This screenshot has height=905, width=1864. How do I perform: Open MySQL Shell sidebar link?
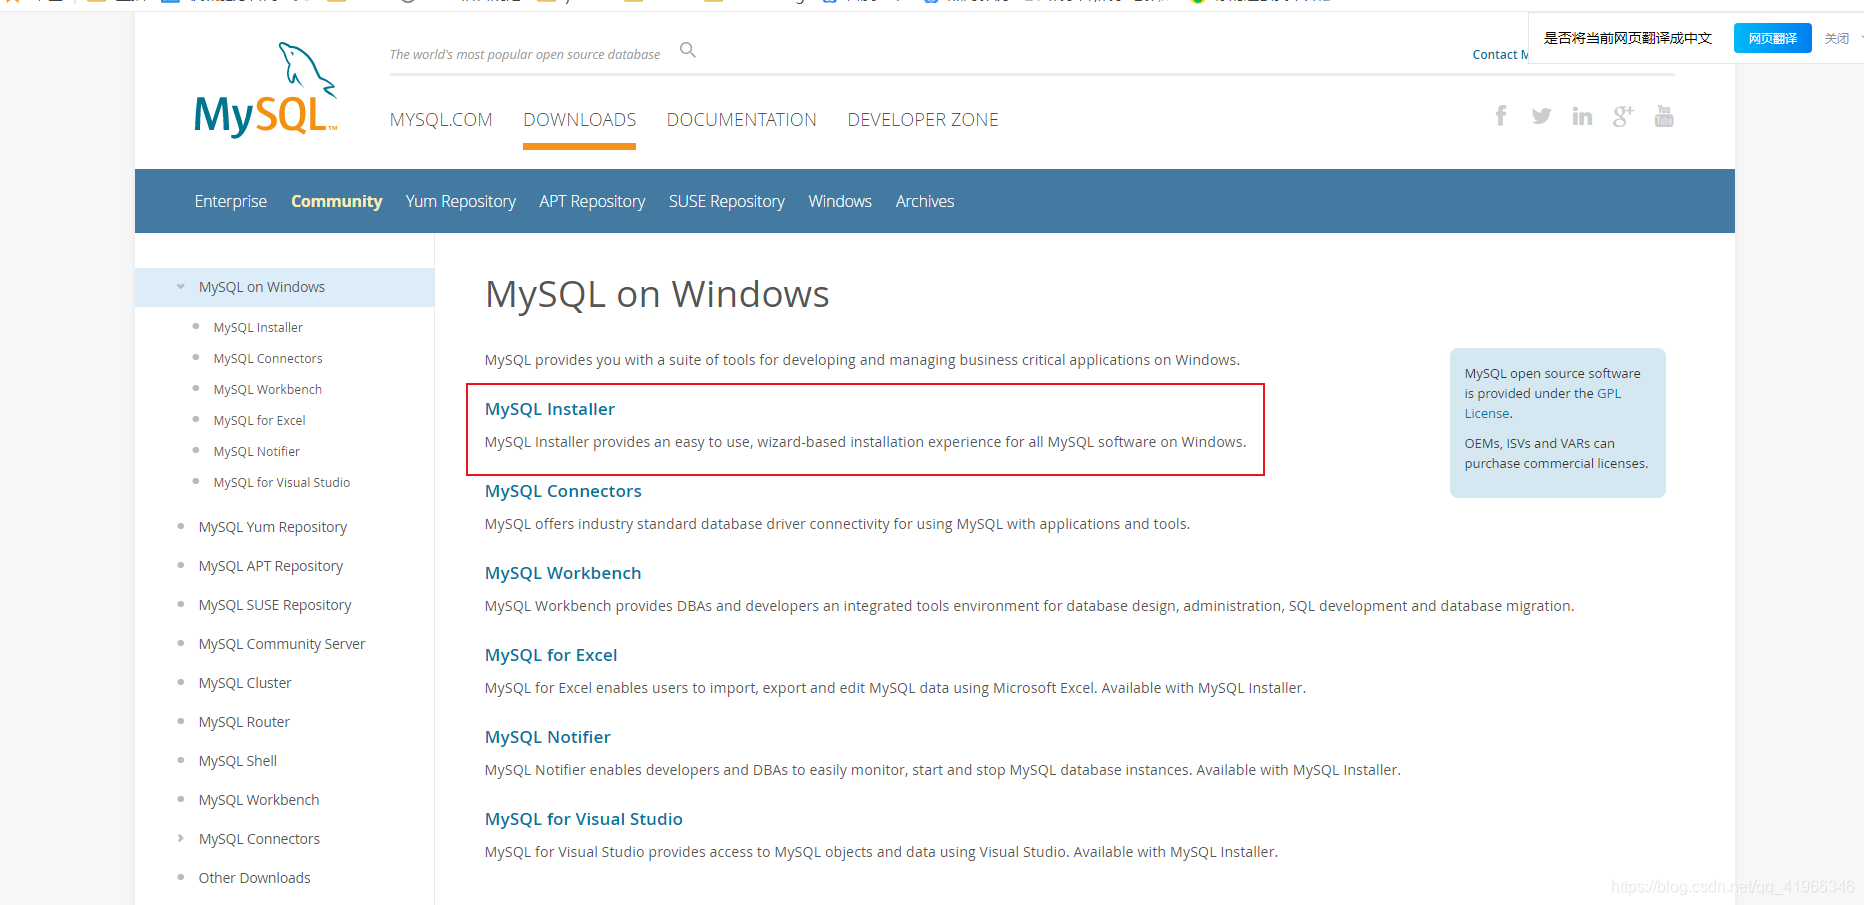tap(238, 761)
